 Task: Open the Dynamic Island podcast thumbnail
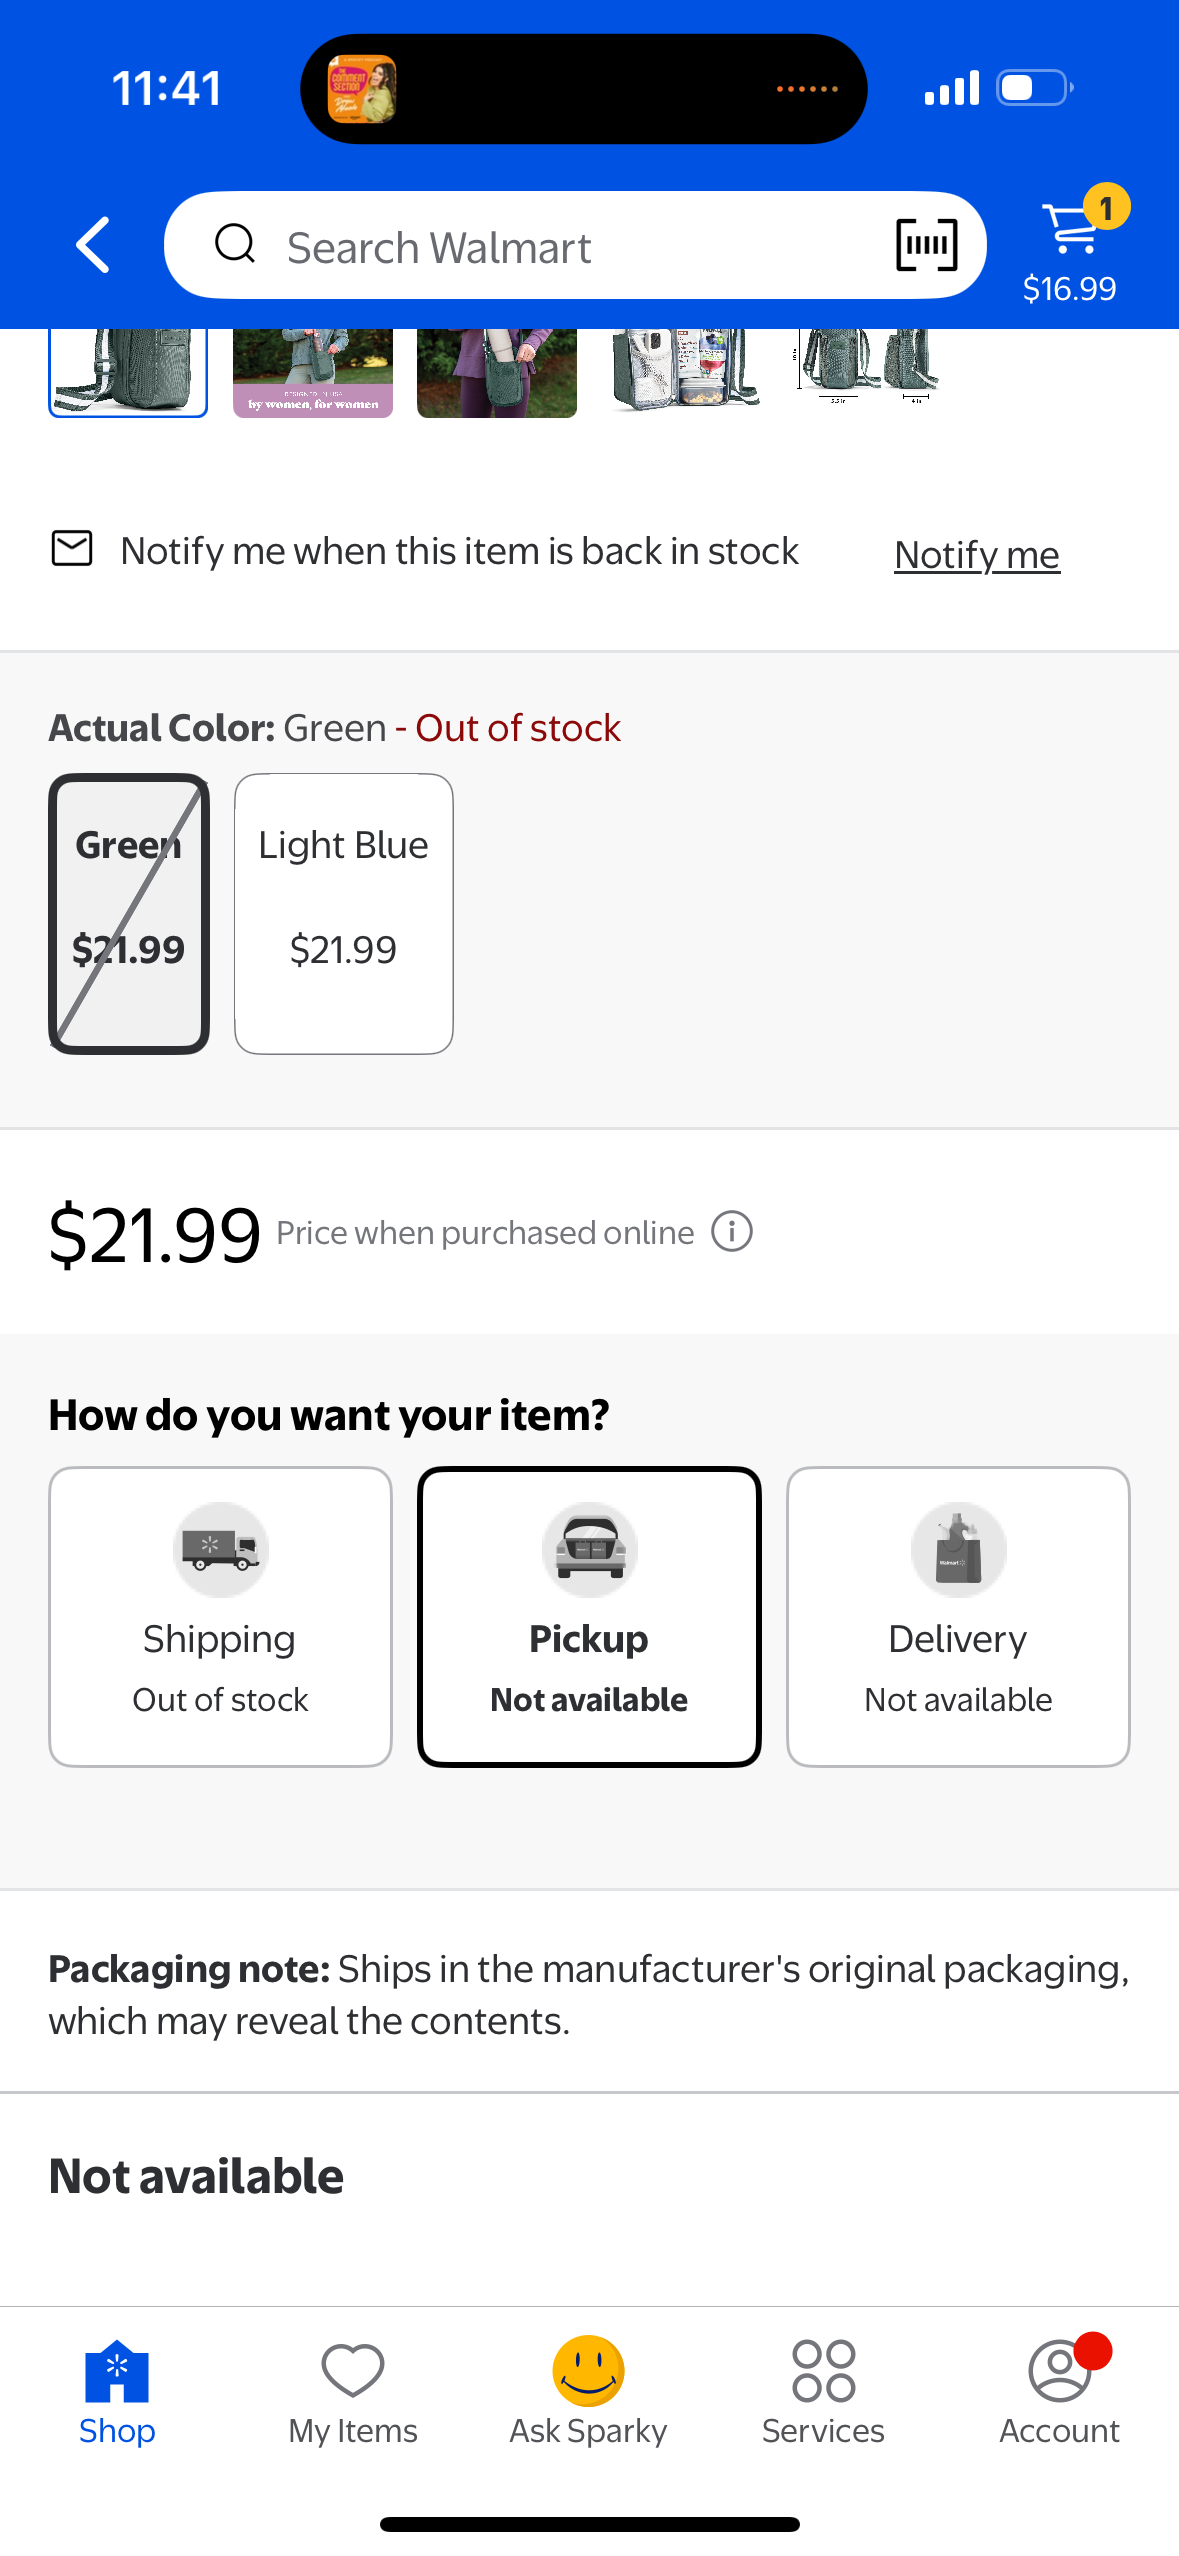point(362,89)
